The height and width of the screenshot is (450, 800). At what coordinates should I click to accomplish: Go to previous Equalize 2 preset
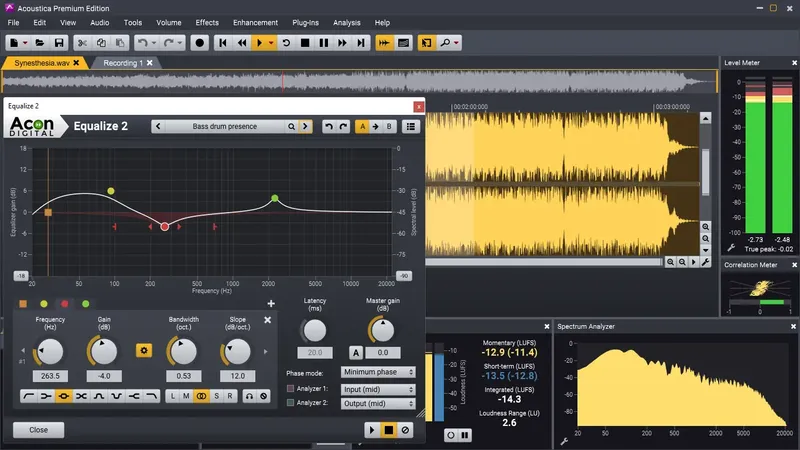(x=158, y=127)
